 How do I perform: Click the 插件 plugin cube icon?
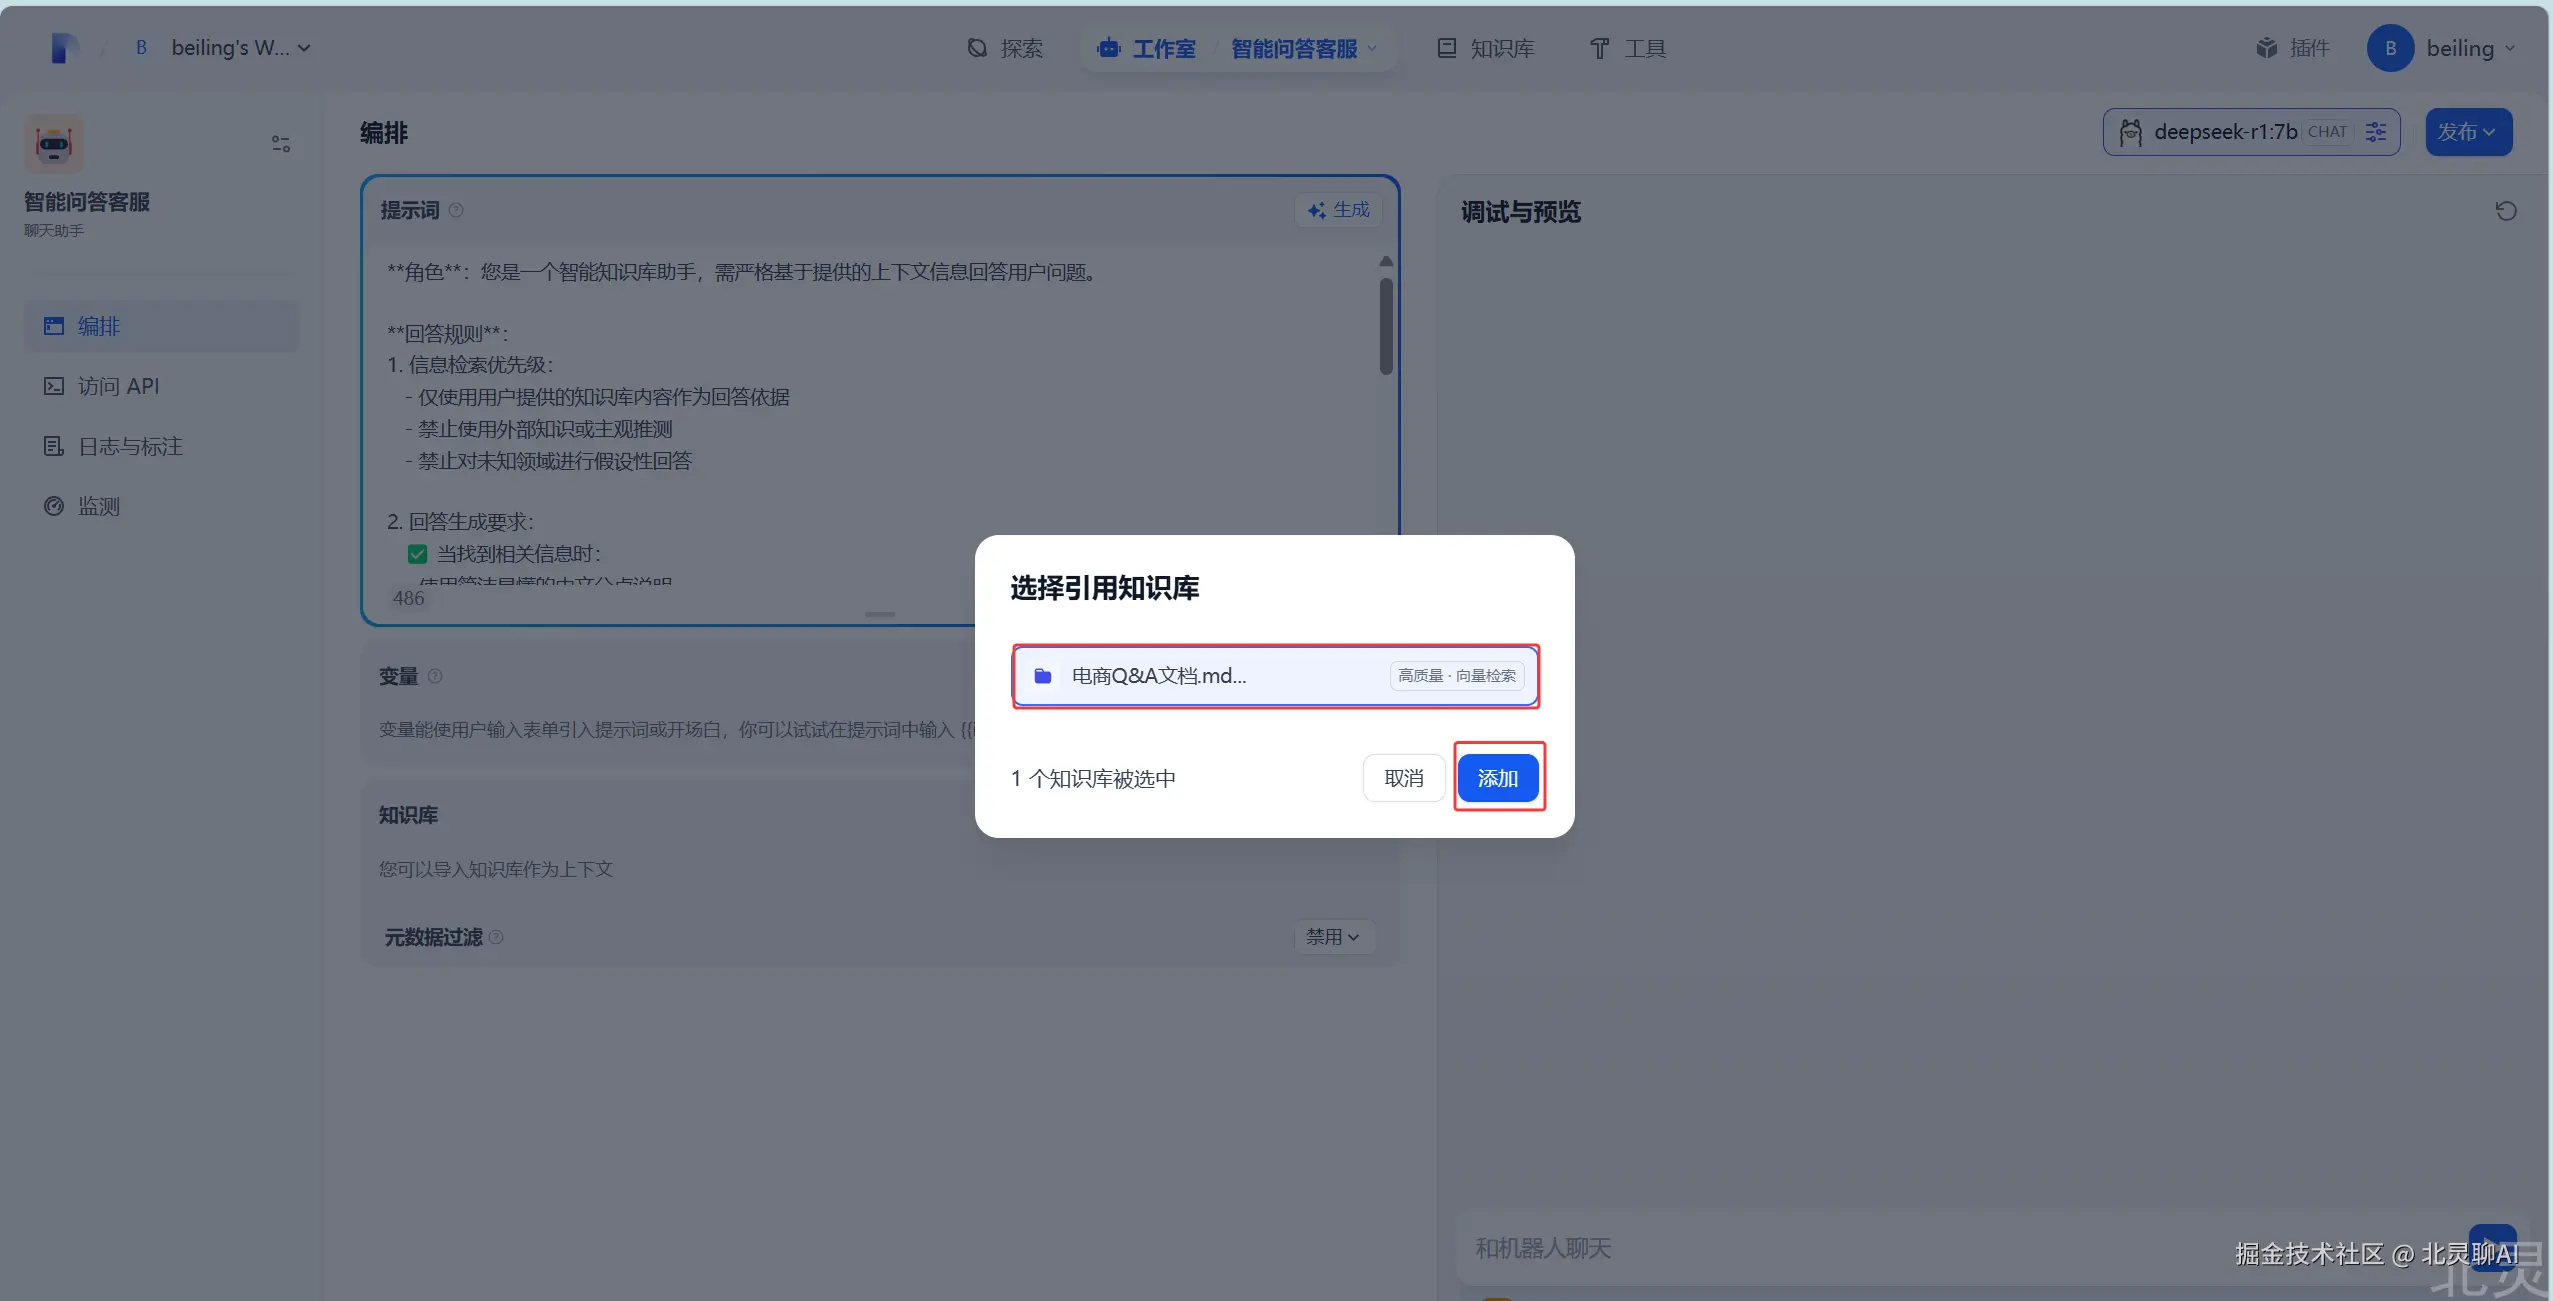(x=2266, y=48)
